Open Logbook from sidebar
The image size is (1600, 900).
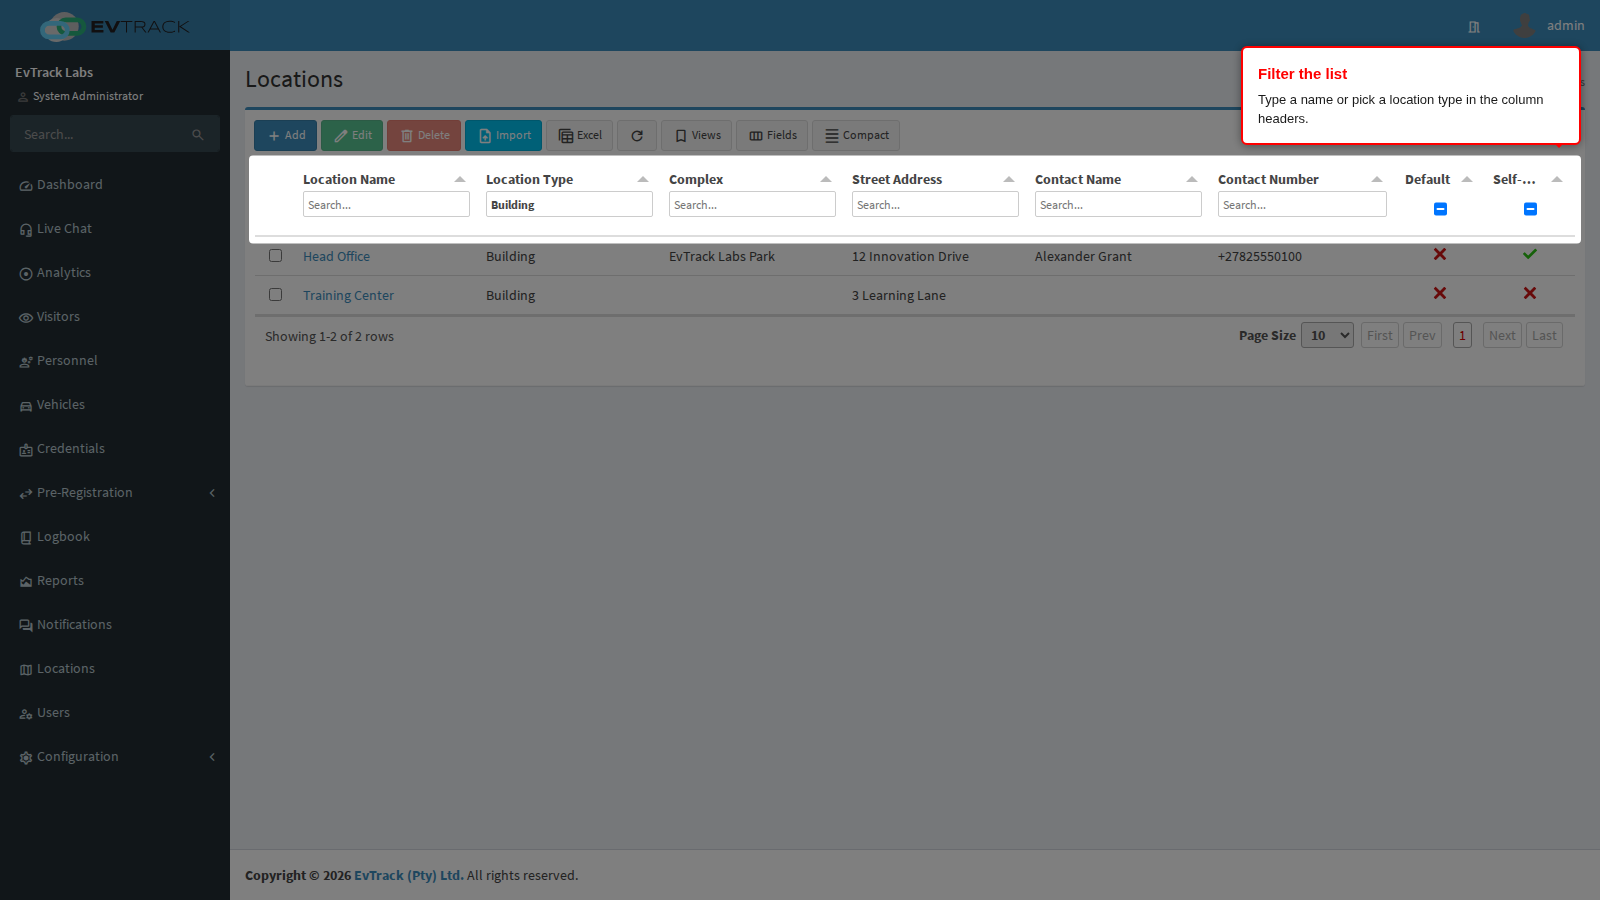pyautogui.click(x=115, y=537)
